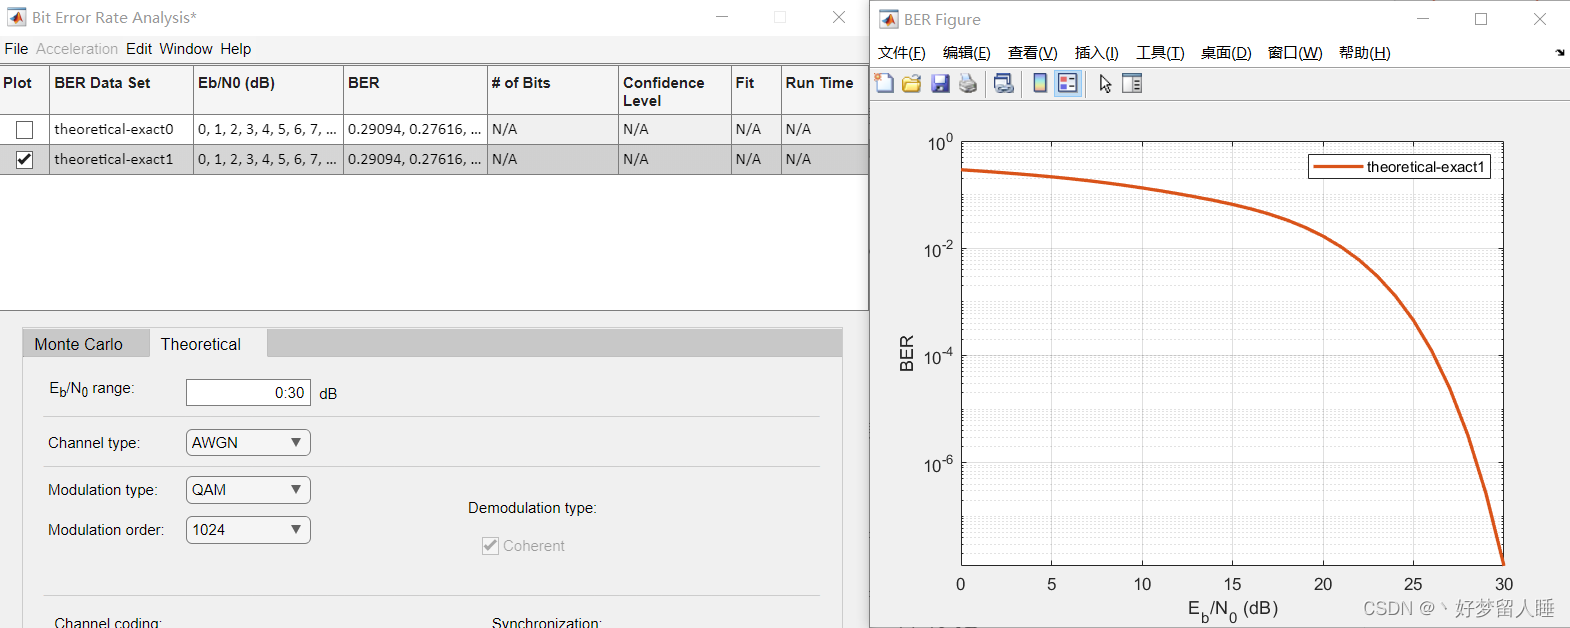Check the Plot box for theoretical-exact0
The height and width of the screenshot is (628, 1570).
tap(25, 129)
